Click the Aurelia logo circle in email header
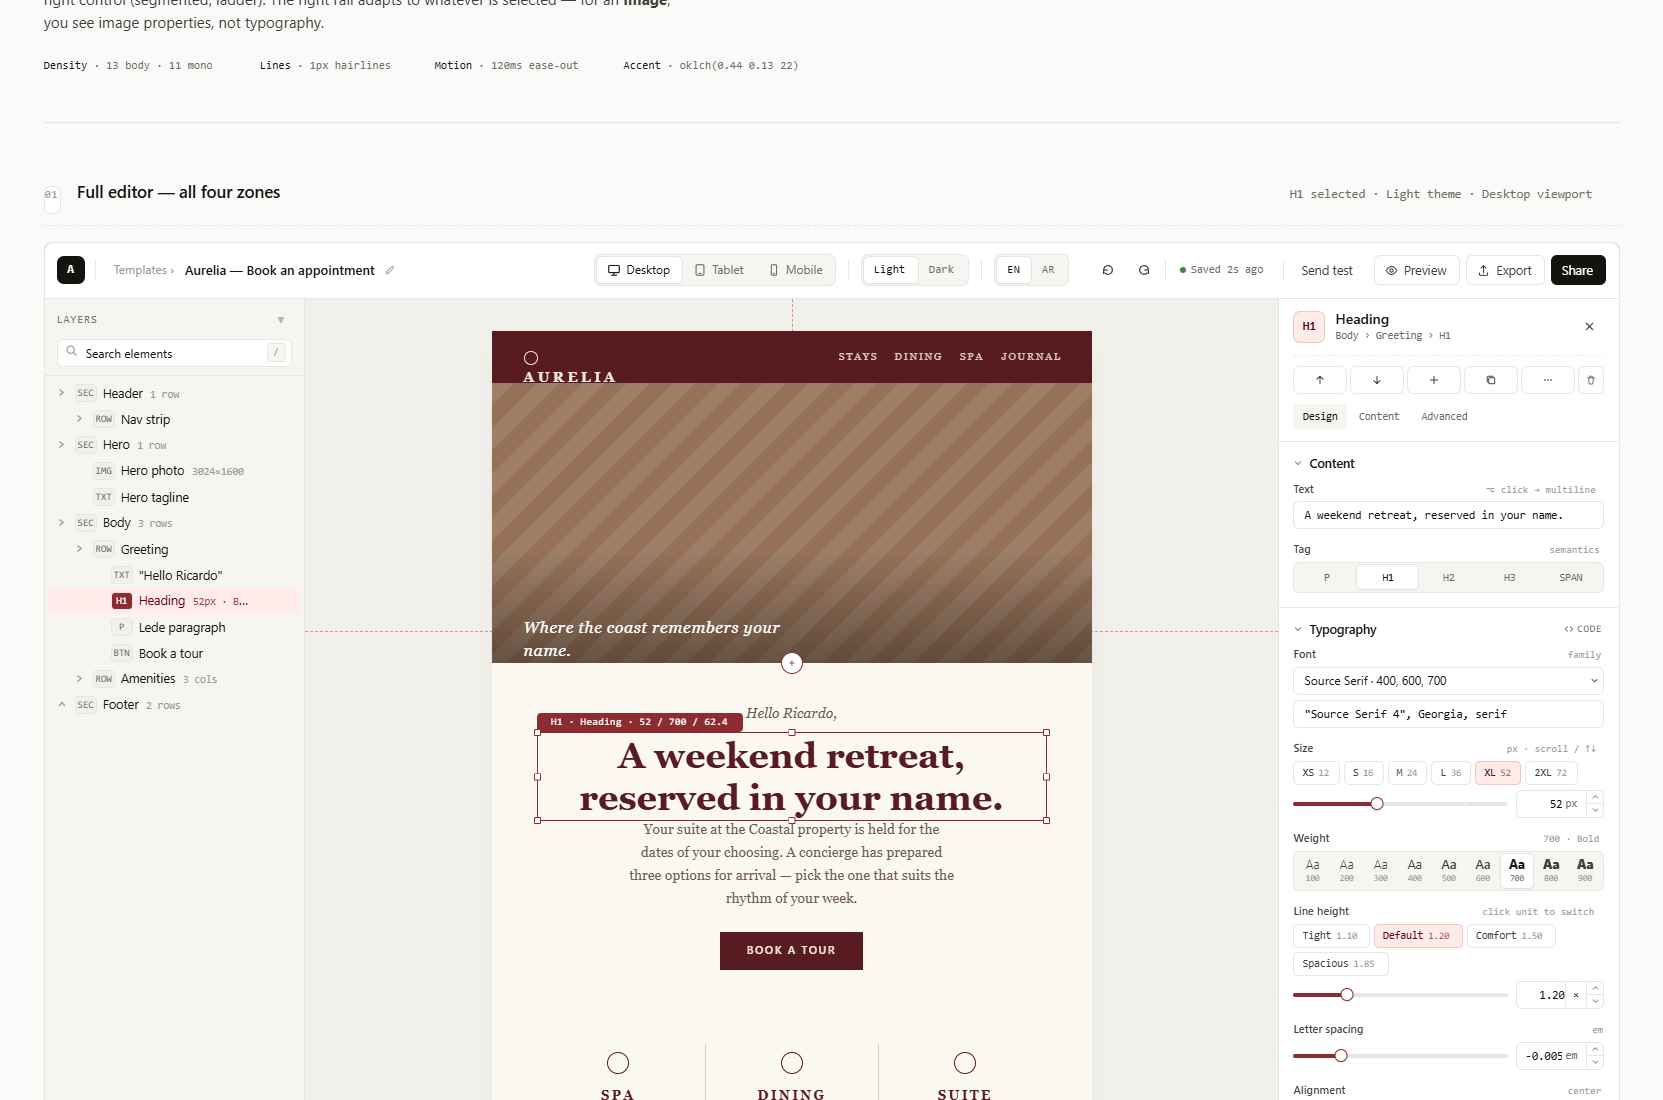 531,358
